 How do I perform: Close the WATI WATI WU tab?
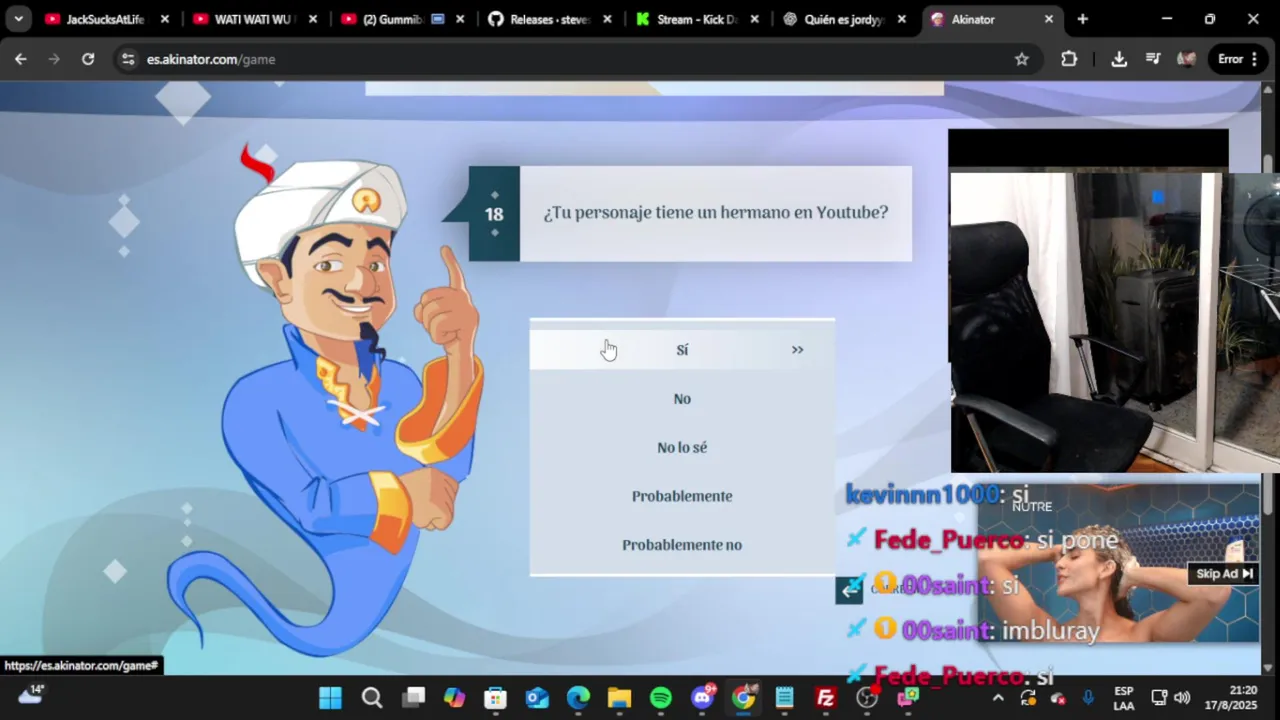(x=313, y=19)
